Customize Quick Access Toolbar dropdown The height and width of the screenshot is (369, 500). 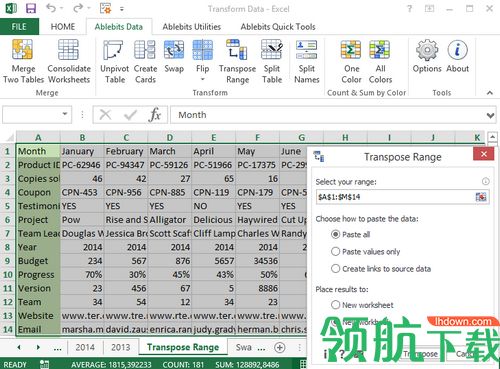pos(122,9)
